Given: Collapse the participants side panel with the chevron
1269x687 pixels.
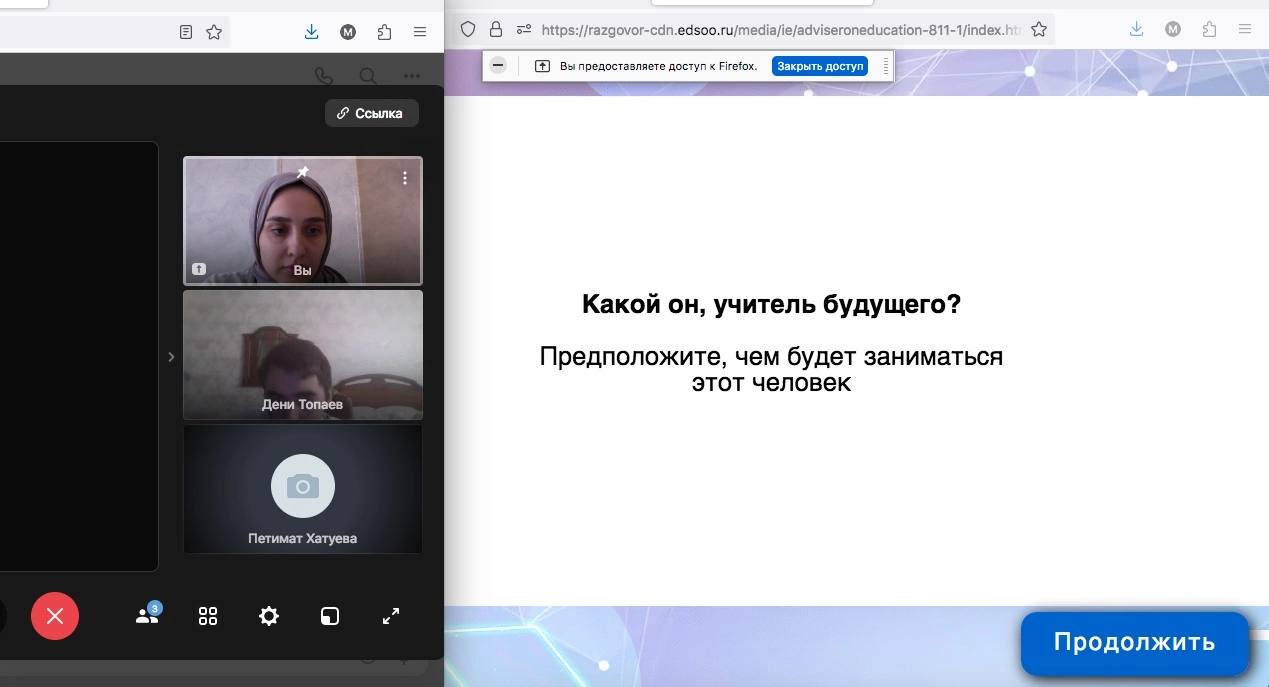Looking at the screenshot, I should (171, 357).
